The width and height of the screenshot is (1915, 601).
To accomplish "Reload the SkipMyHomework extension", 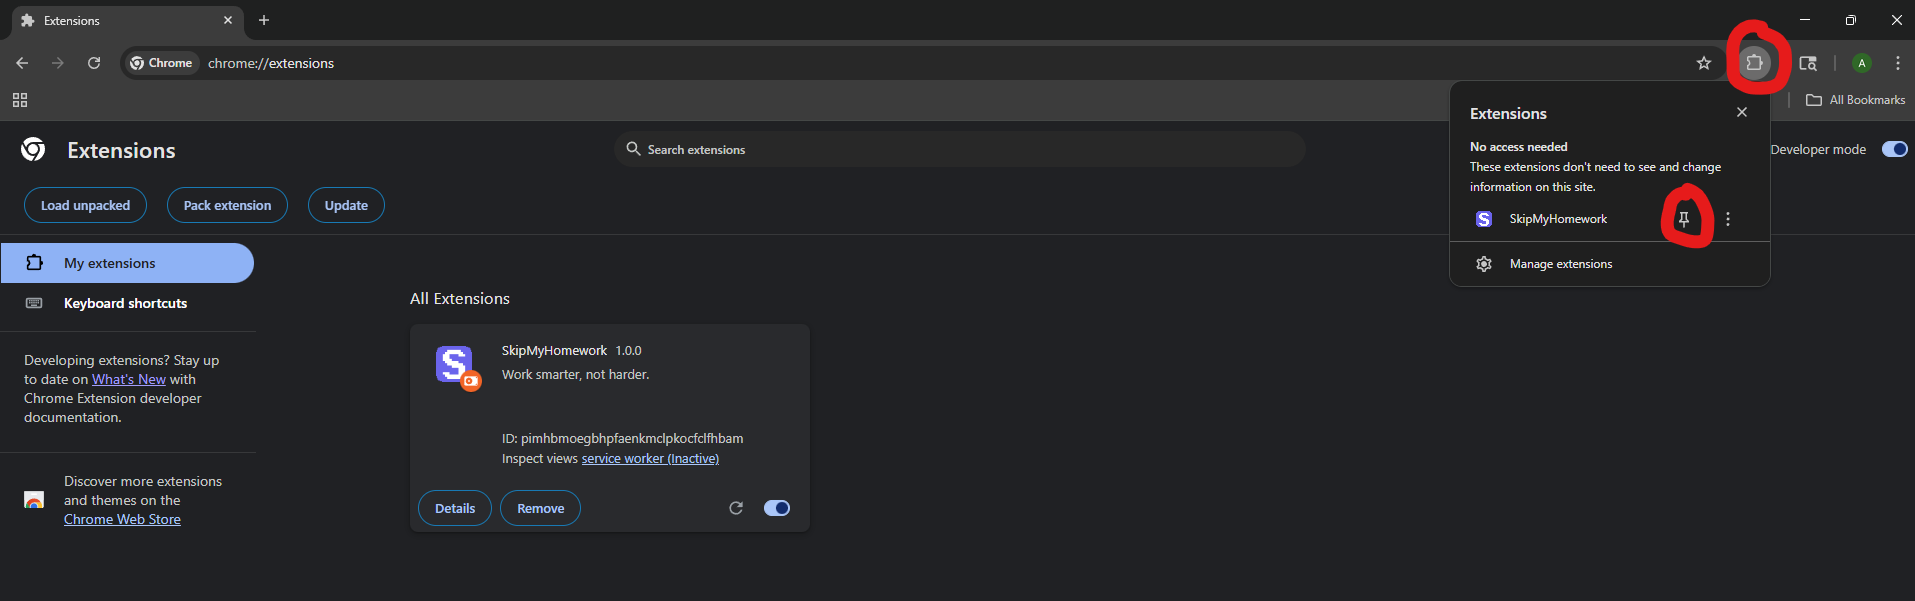I will tap(736, 508).
